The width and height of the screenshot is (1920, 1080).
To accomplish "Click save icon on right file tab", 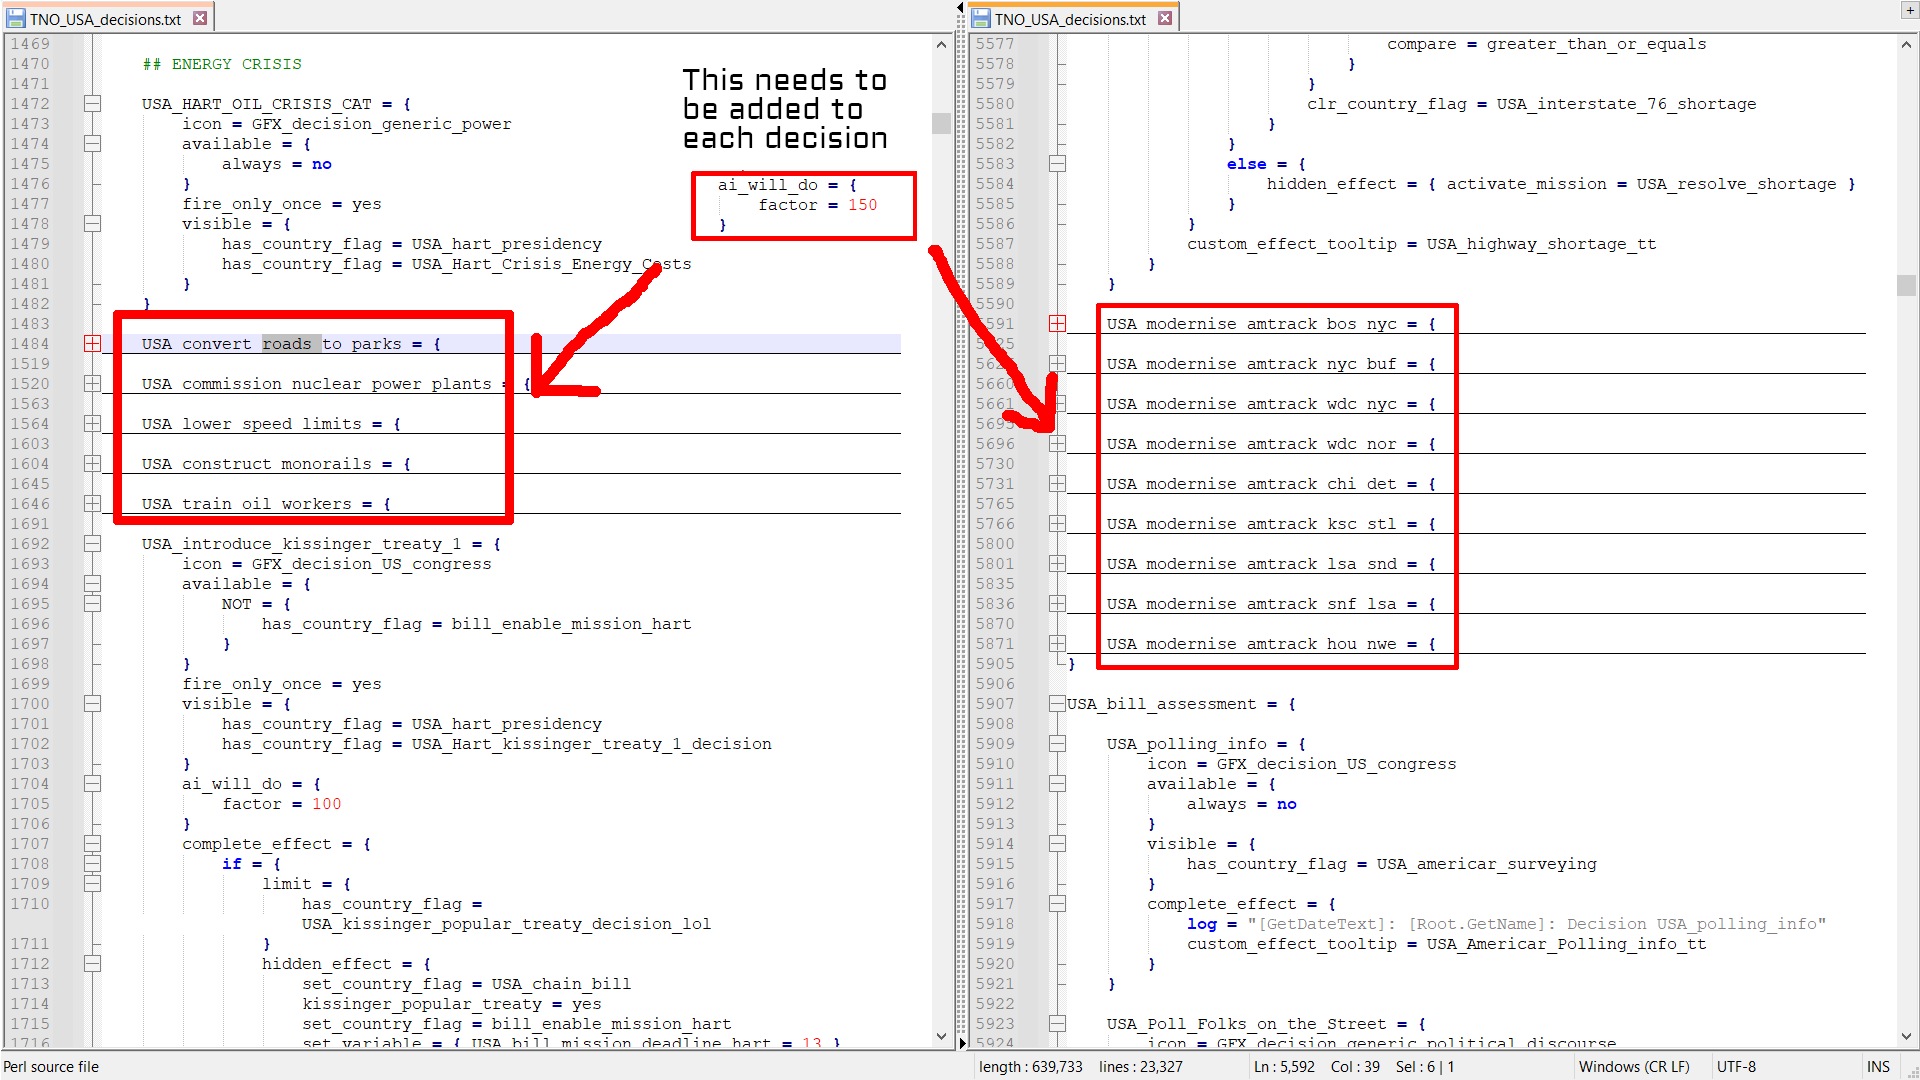I will (981, 18).
